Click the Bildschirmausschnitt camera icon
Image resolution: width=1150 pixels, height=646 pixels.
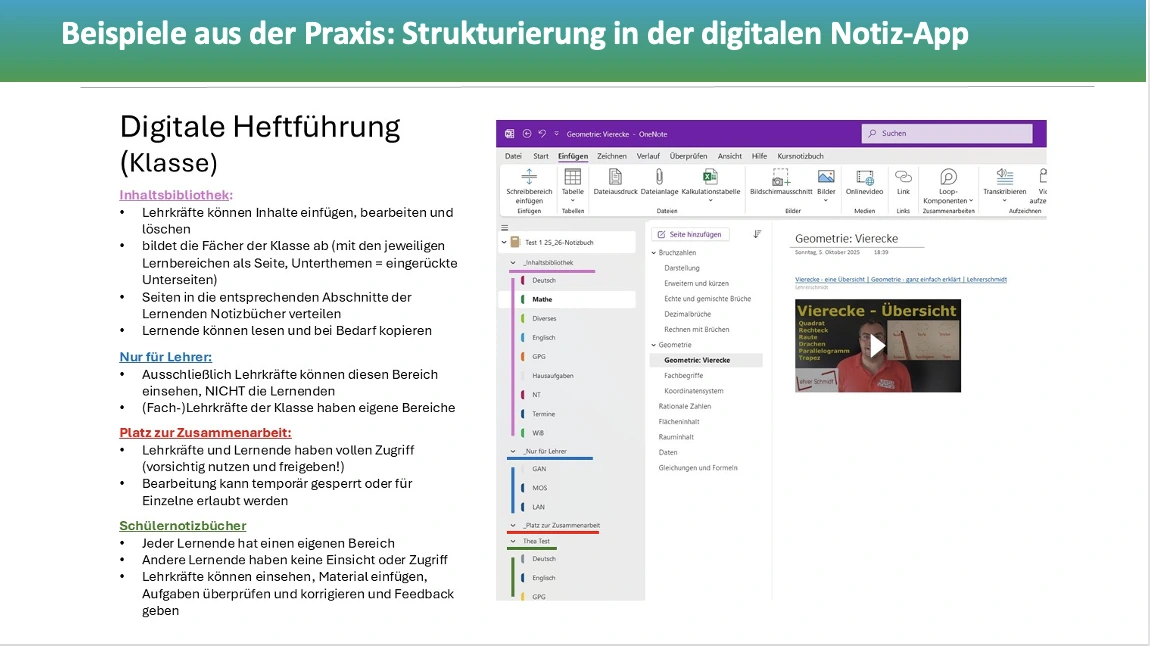(x=781, y=177)
